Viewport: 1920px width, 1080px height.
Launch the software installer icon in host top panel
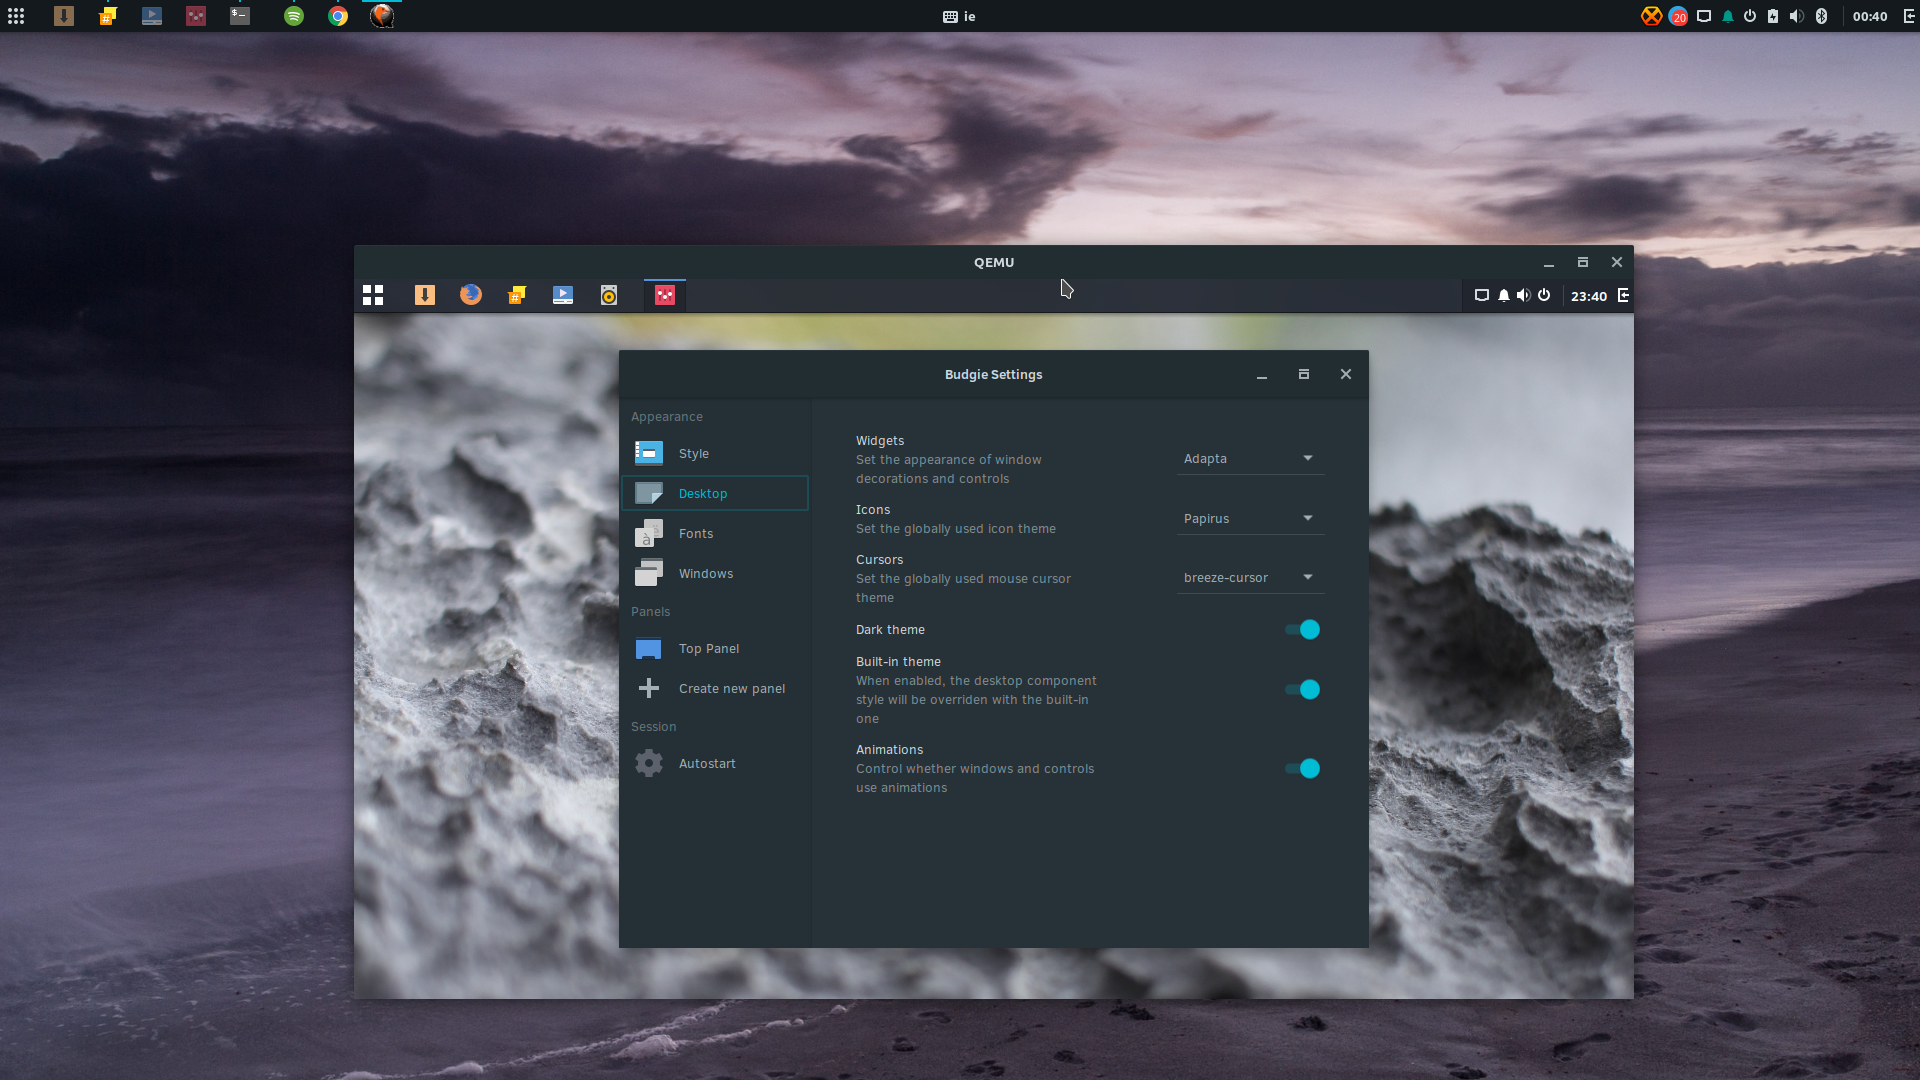click(x=64, y=16)
